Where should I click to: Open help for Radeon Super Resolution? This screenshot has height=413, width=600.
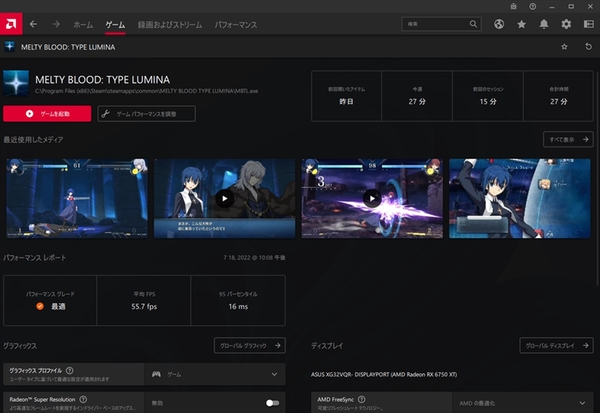tap(83, 399)
